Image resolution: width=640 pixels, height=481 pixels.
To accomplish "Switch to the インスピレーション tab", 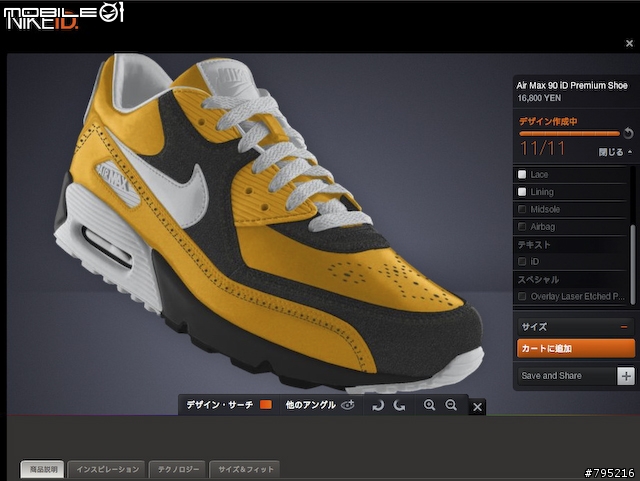I will pyautogui.click(x=107, y=469).
